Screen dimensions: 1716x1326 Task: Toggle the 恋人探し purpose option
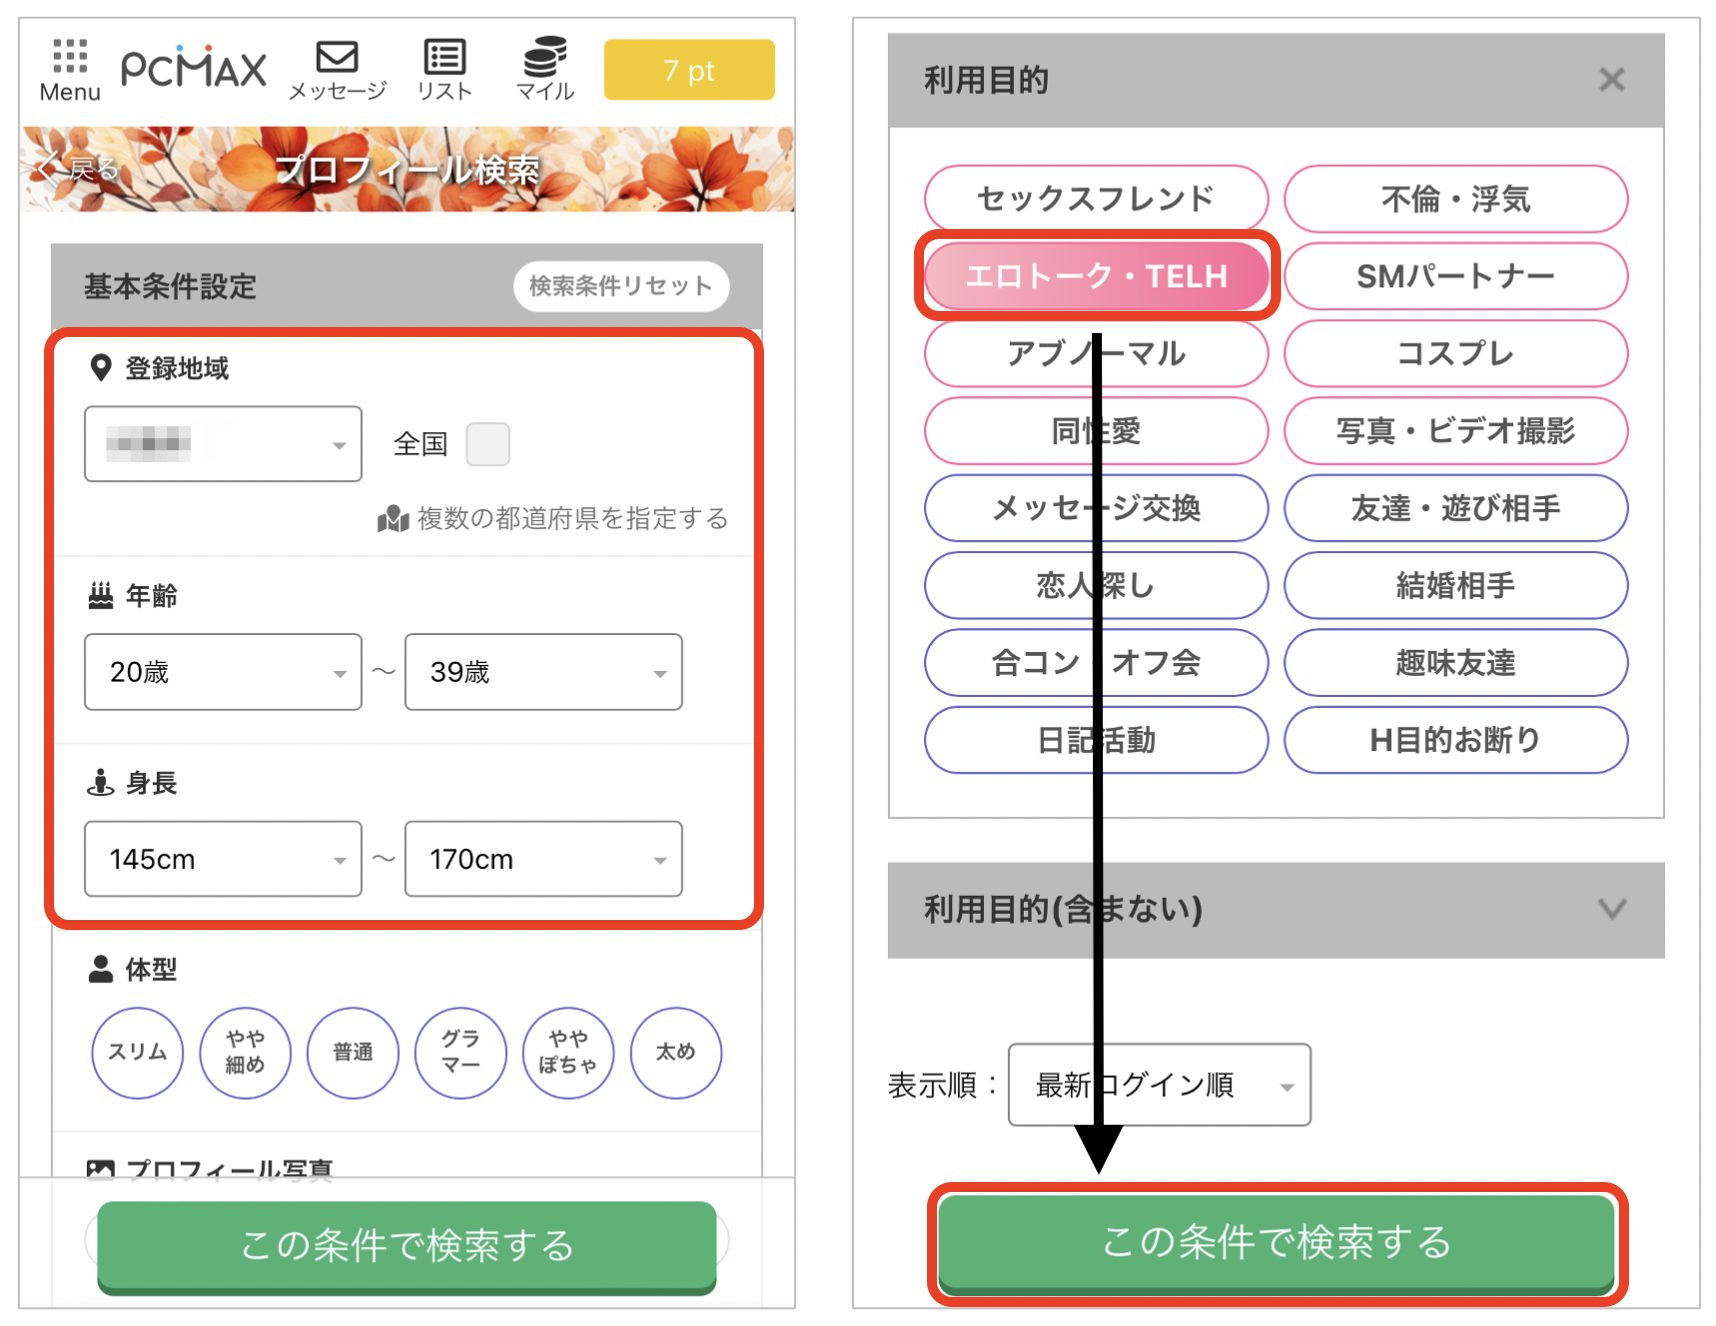[x=1096, y=585]
